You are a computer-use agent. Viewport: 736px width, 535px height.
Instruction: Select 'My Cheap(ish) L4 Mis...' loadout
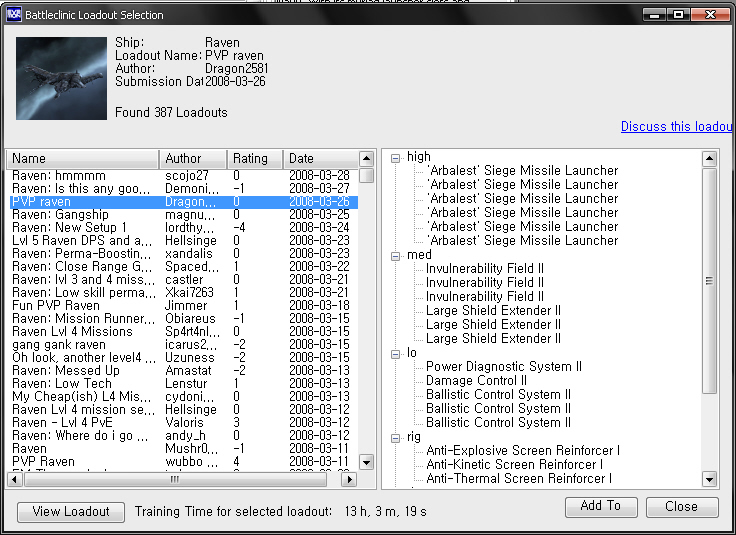point(184,397)
